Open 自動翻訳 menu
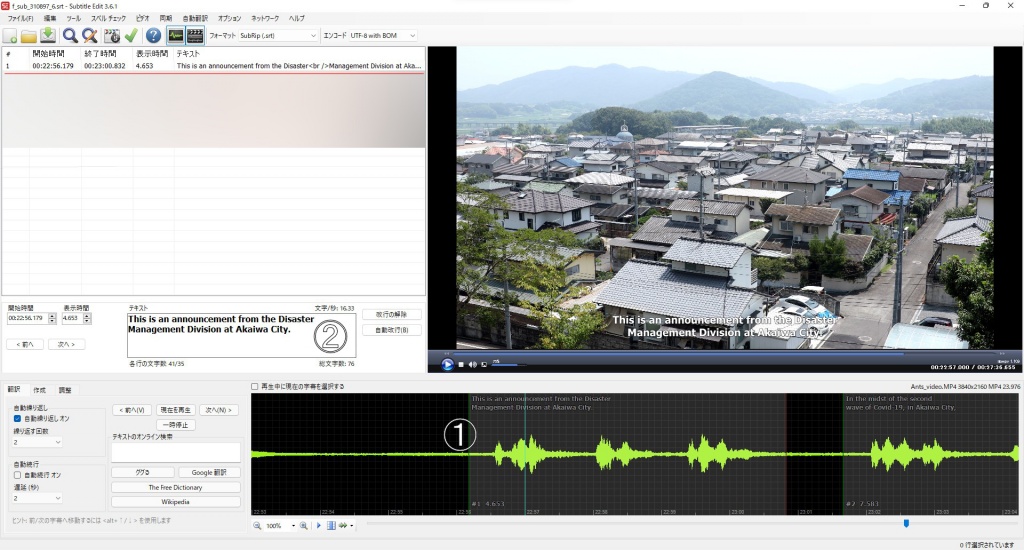 tap(195, 18)
